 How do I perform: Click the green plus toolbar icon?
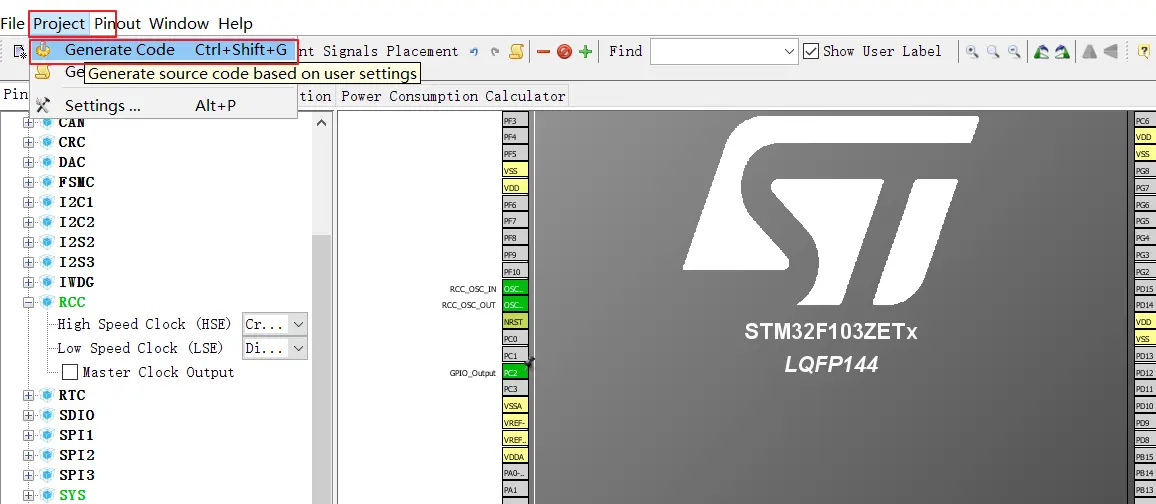tap(585, 52)
